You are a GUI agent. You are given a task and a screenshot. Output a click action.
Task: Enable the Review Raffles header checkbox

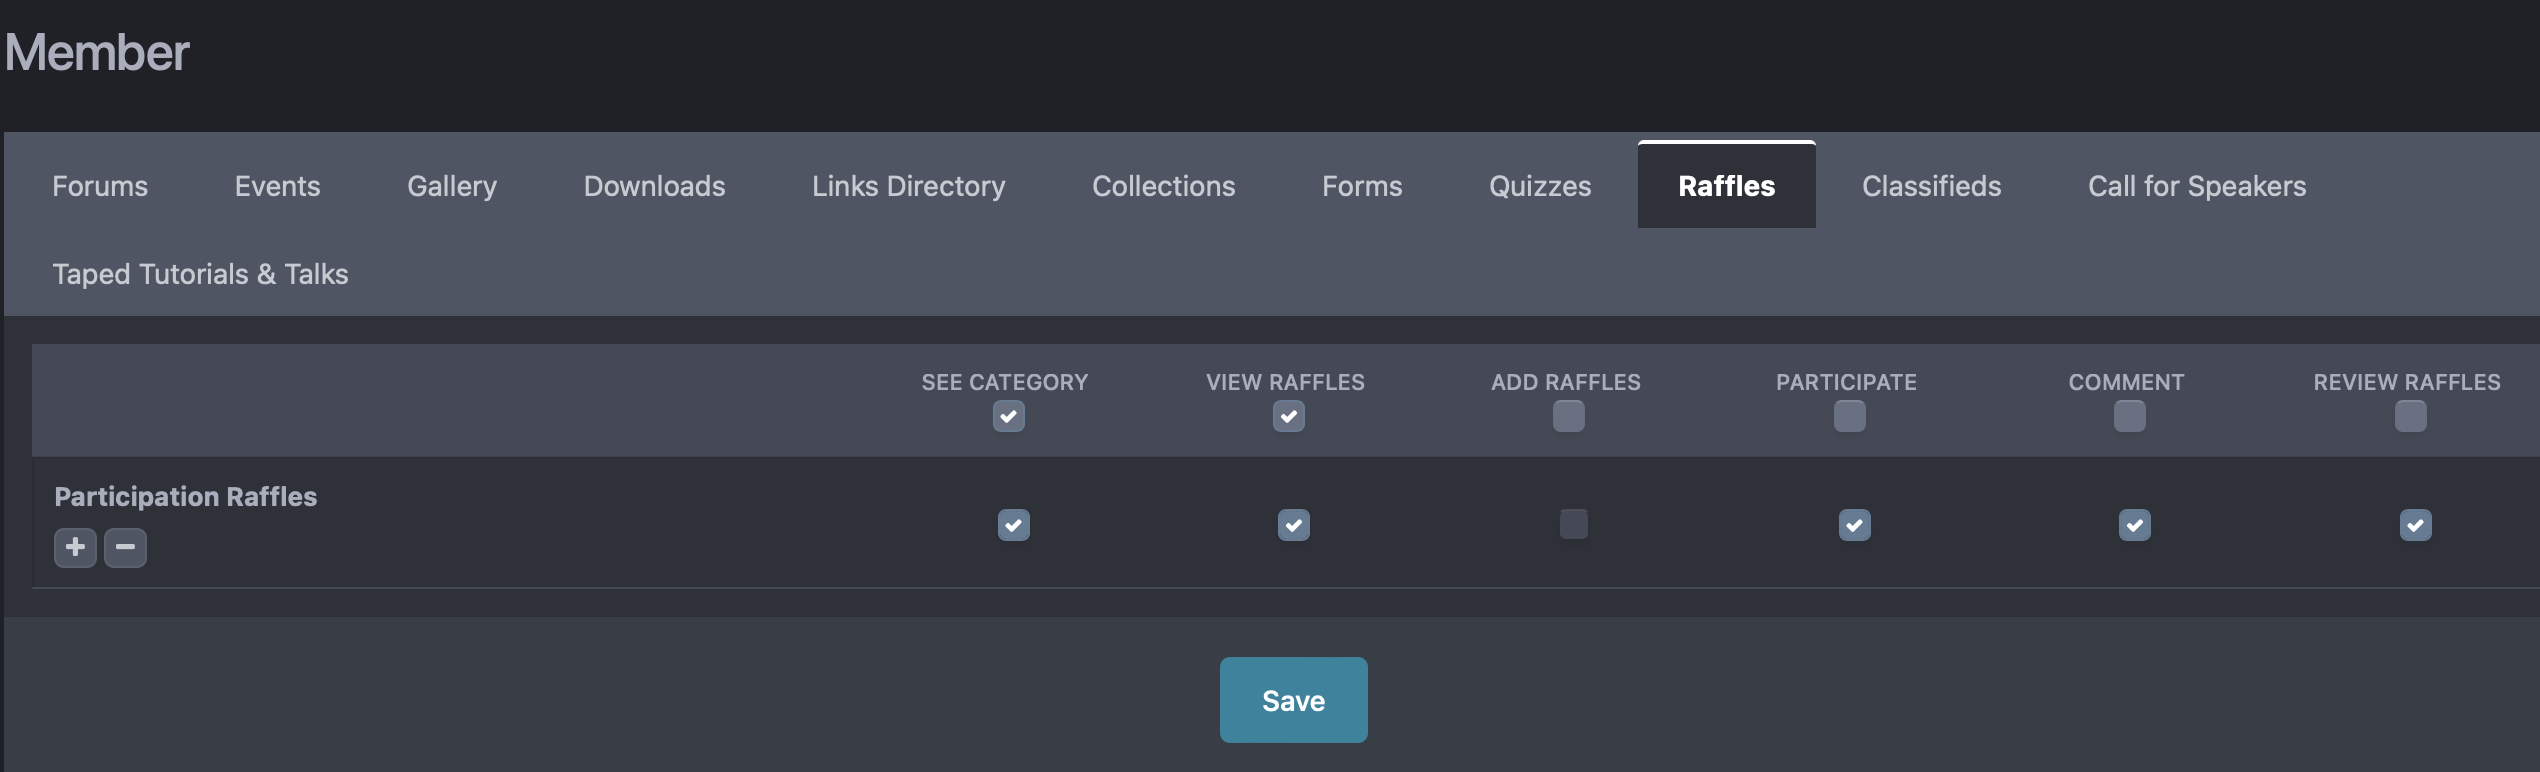(2410, 416)
